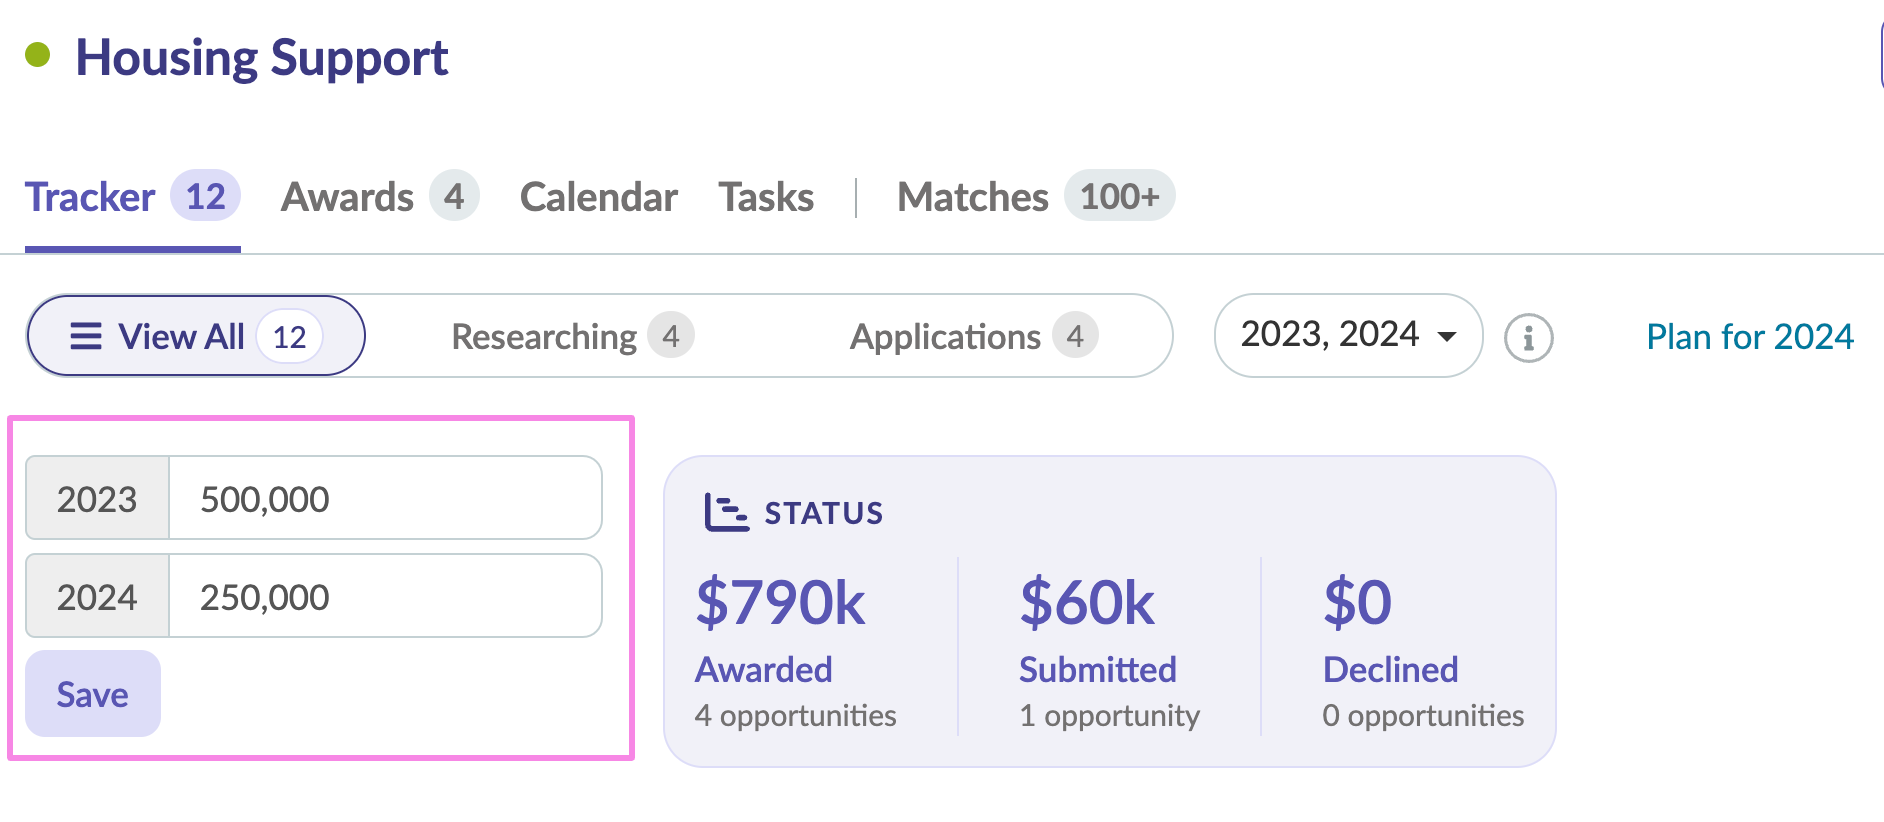Click the Status chart icon
This screenshot has height=822, width=1884.
pyautogui.click(x=726, y=512)
